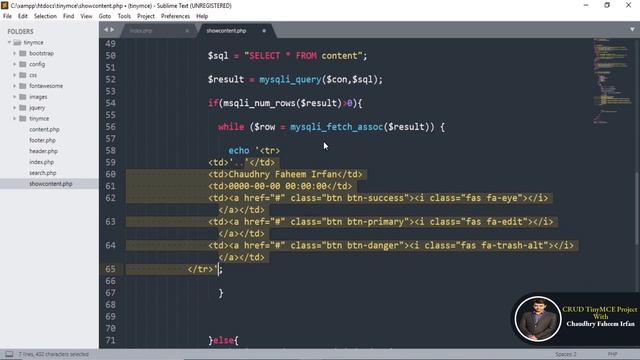Click the unsaved dot on showcontent.php tab
The image size is (640, 360).
coord(264,31)
